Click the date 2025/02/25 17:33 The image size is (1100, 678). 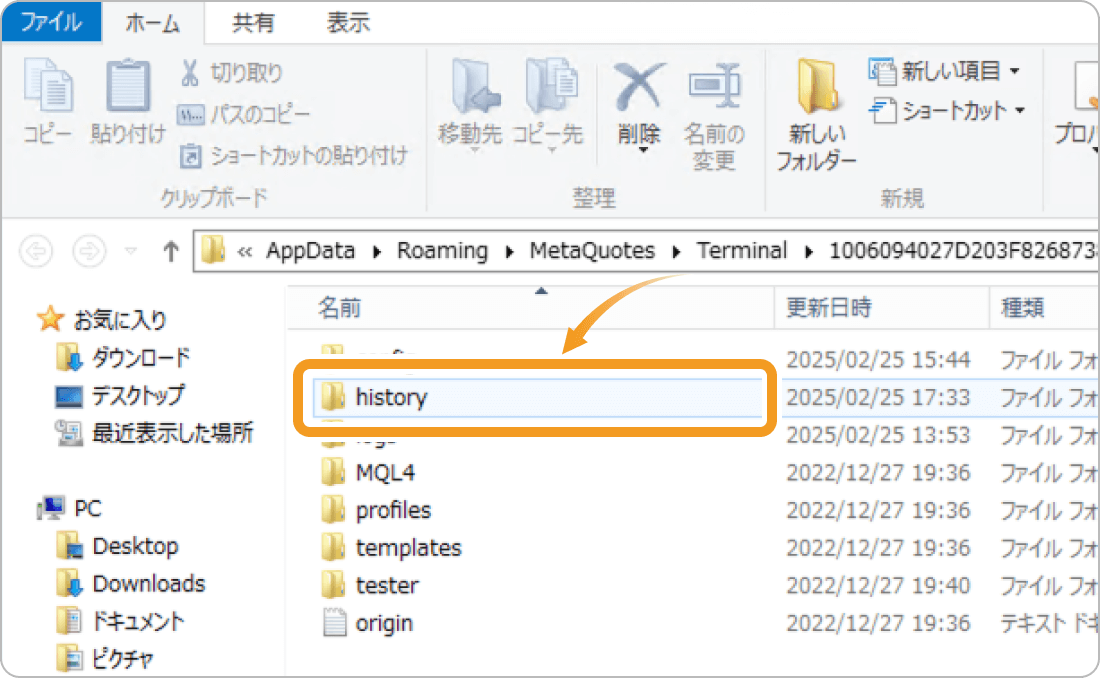[x=878, y=397]
